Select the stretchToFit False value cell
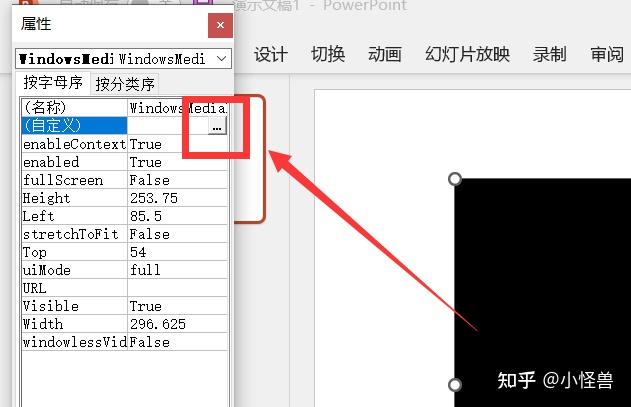The width and height of the screenshot is (631, 407). [177, 234]
